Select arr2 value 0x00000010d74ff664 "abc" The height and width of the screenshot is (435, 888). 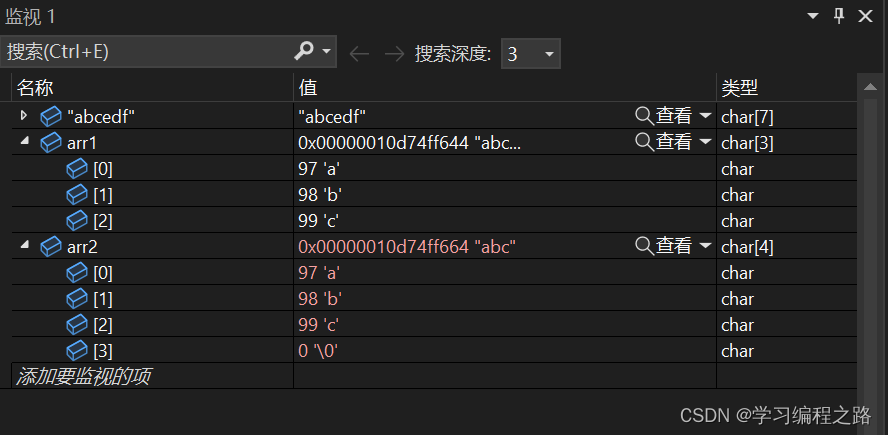tap(407, 248)
